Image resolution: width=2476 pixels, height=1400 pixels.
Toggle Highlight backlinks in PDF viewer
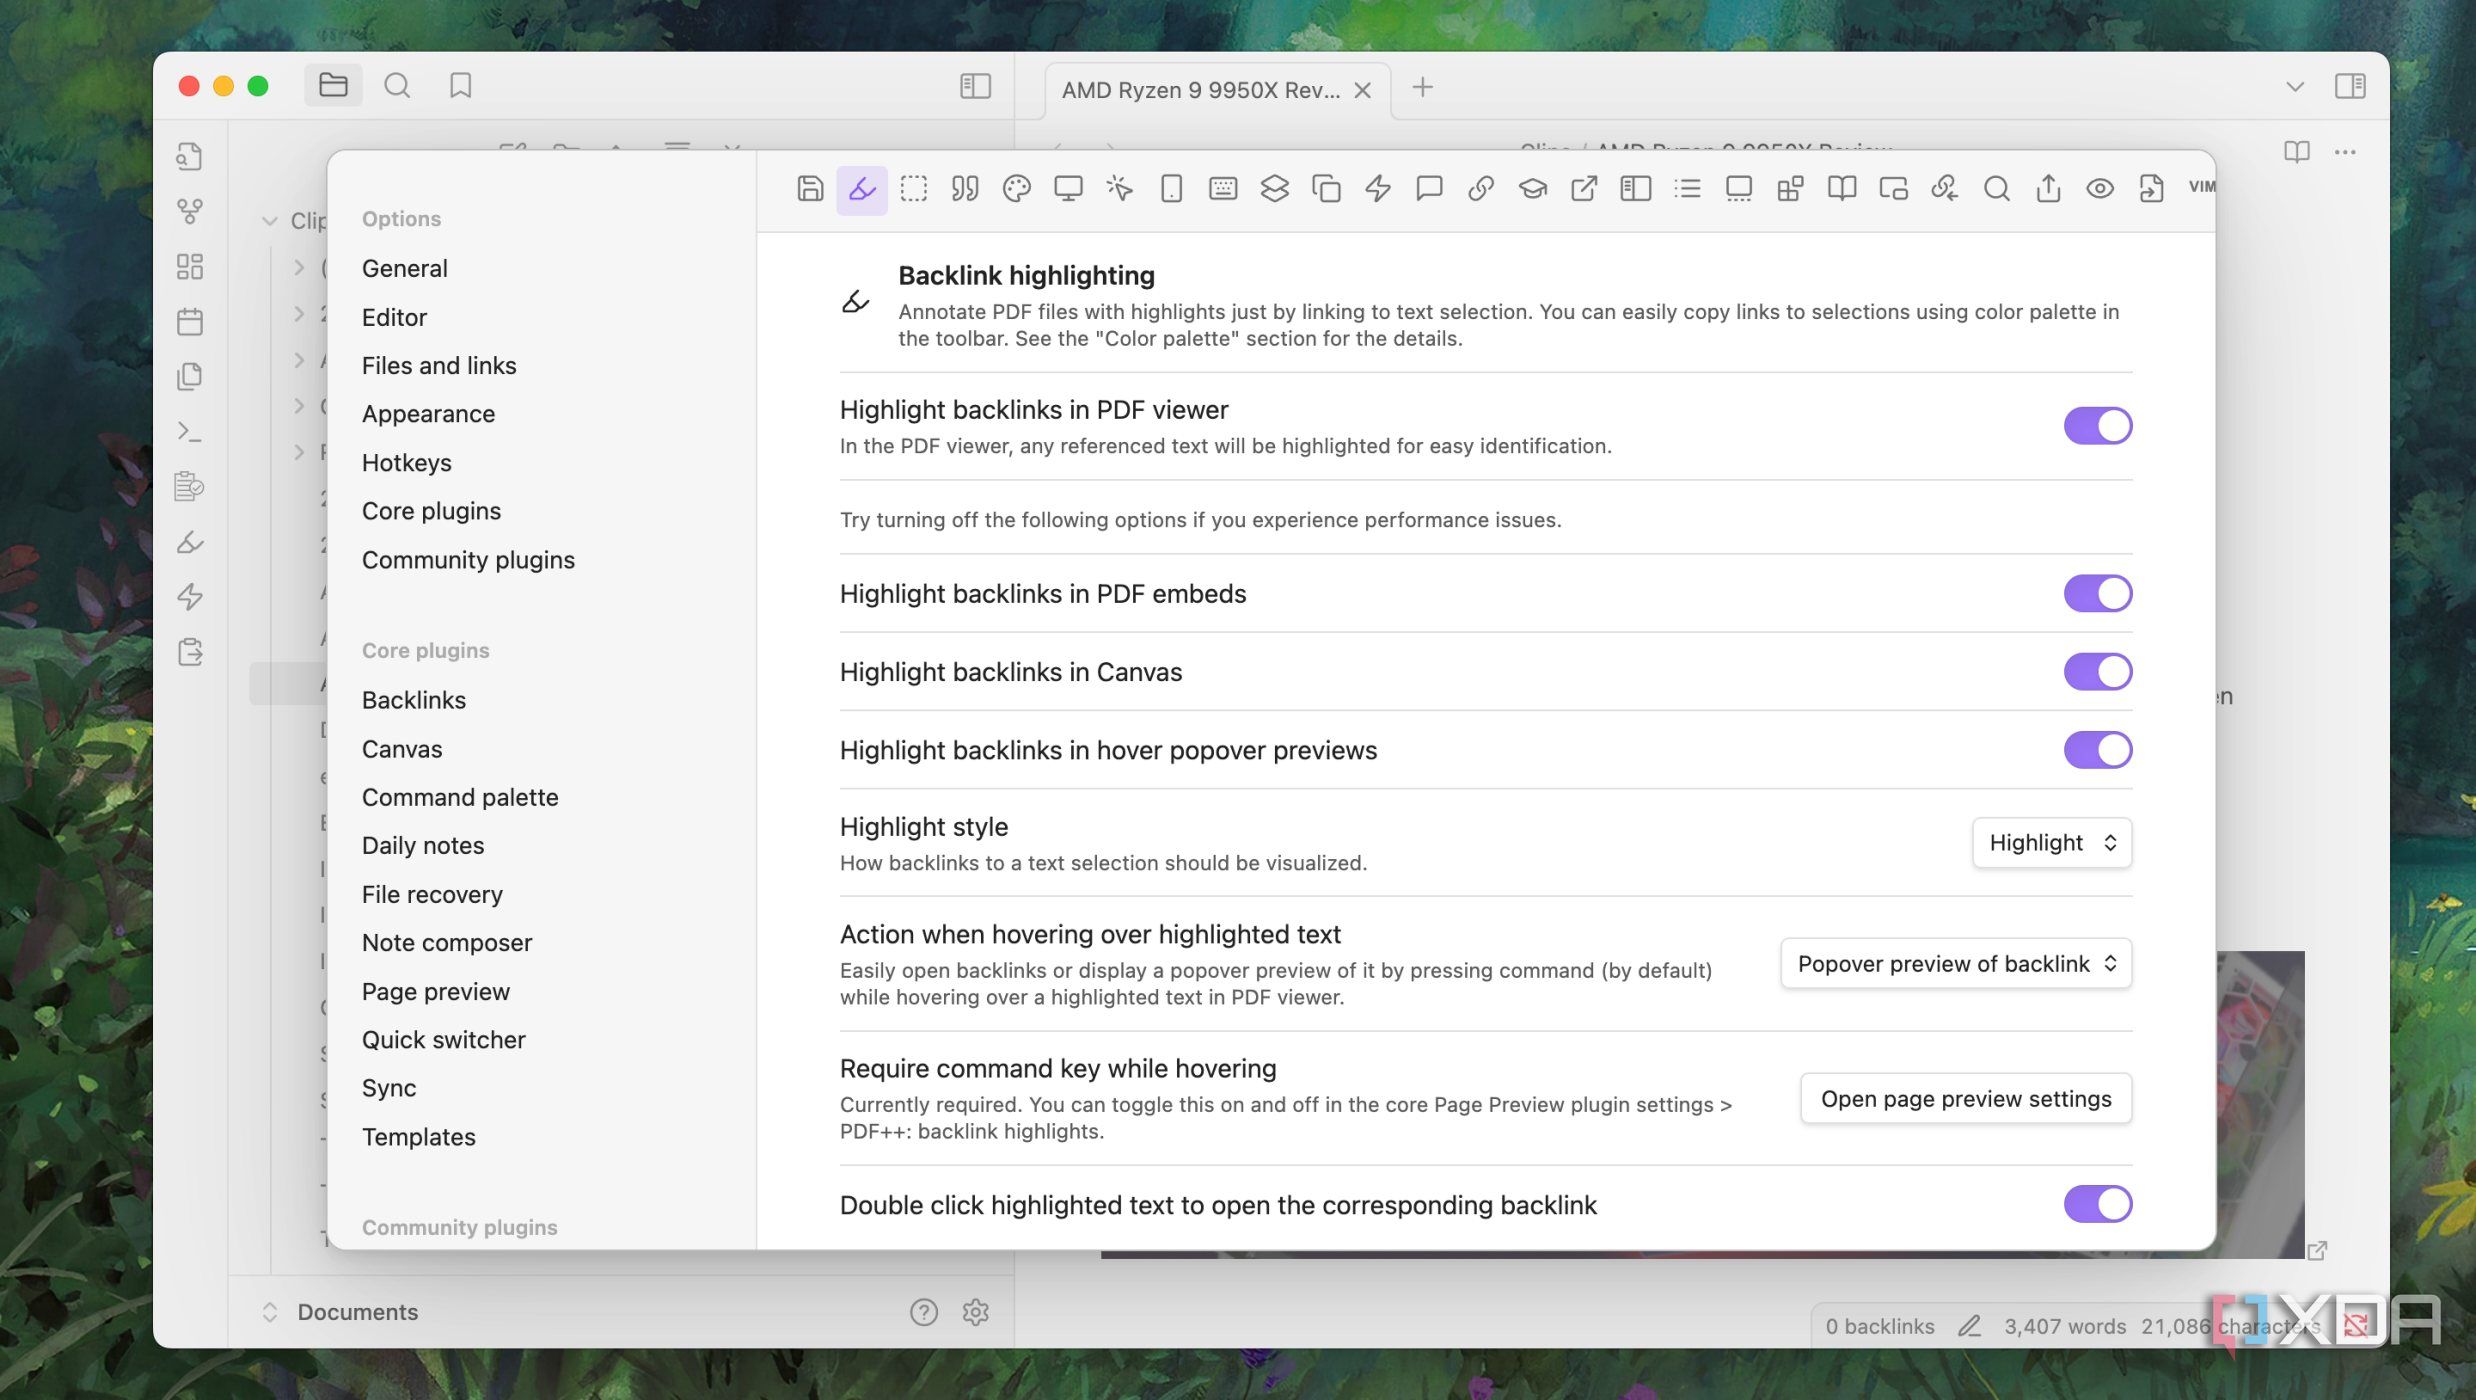click(2098, 426)
